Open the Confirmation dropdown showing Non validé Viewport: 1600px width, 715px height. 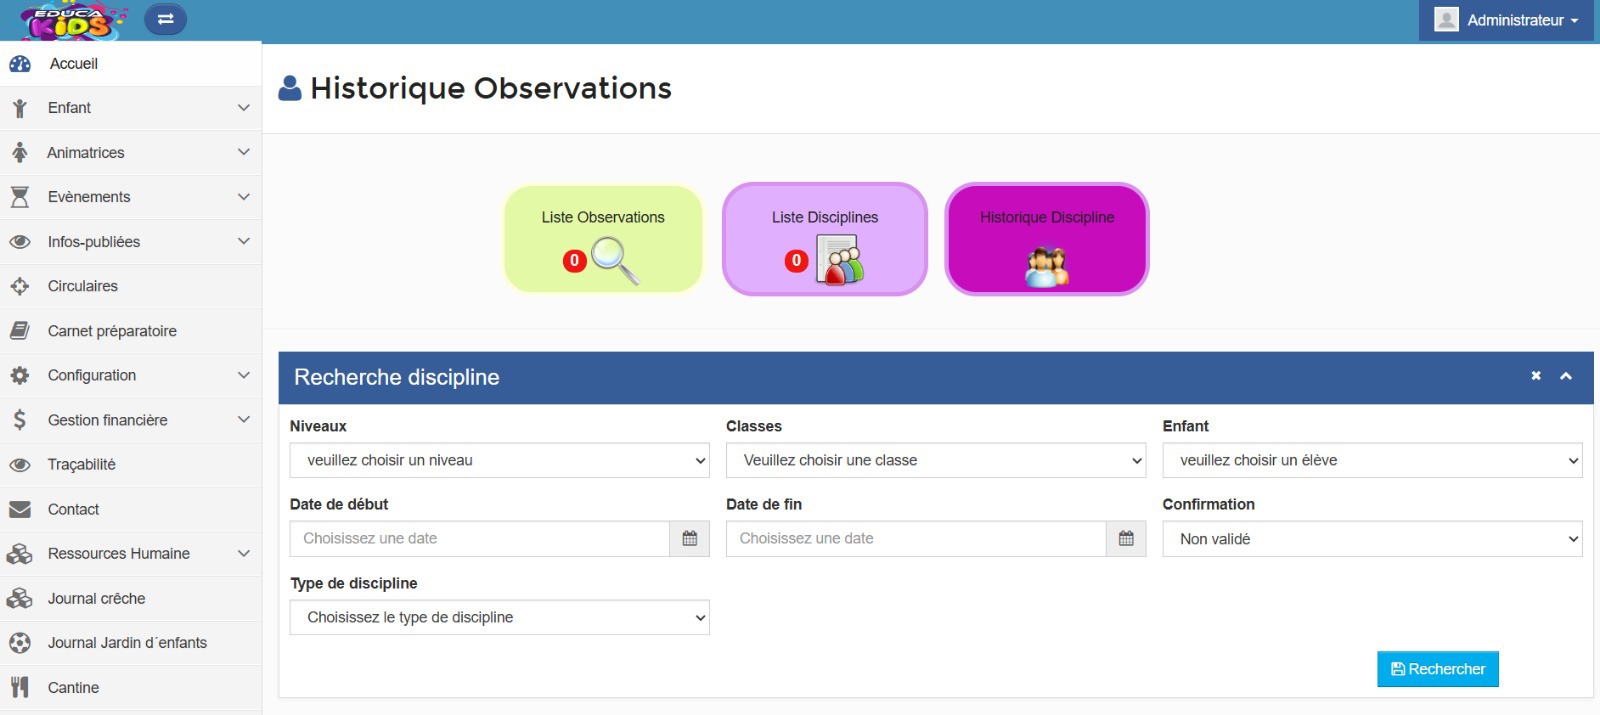(x=1372, y=539)
